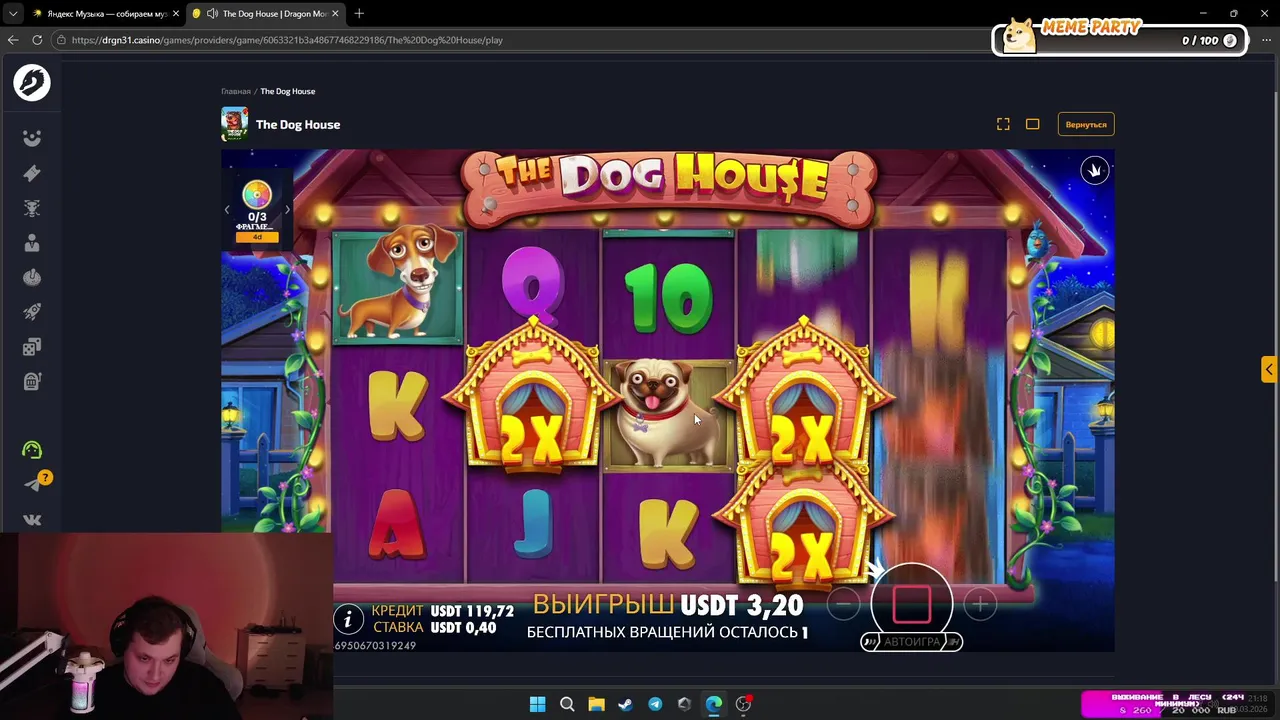Go back in the browser

tap(13, 40)
